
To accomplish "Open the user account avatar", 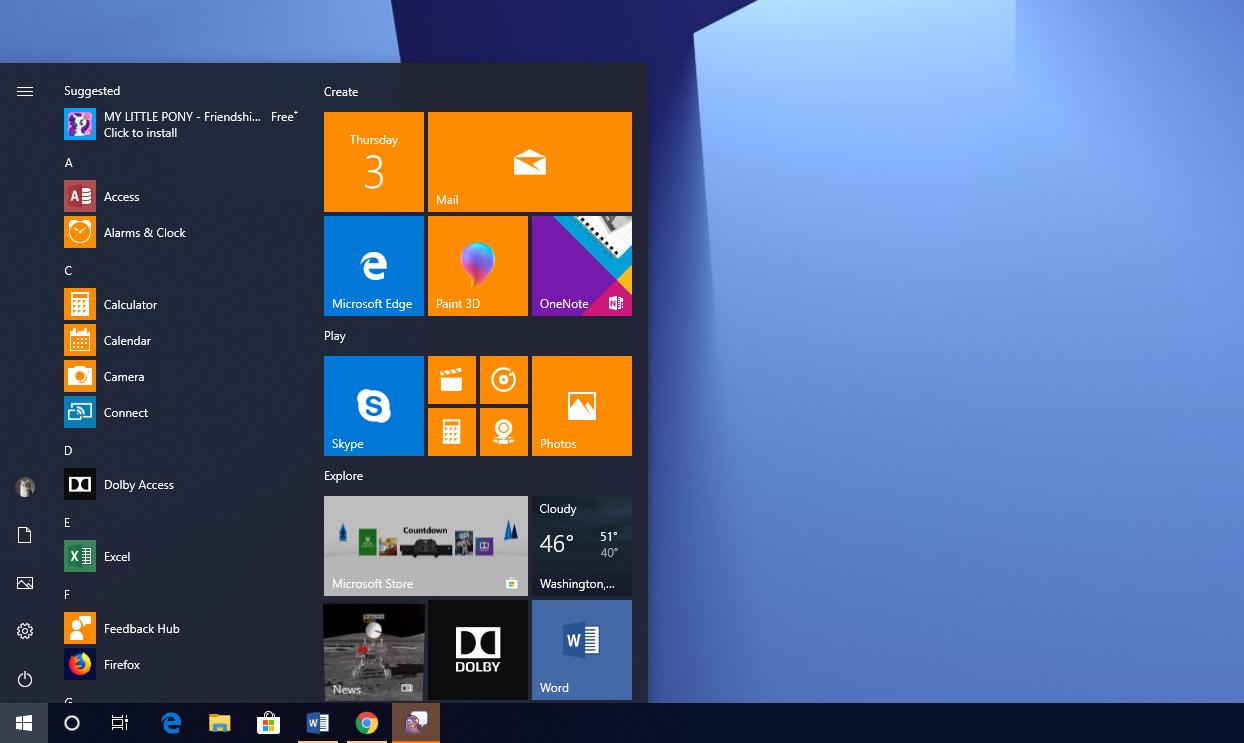I will coord(25,487).
